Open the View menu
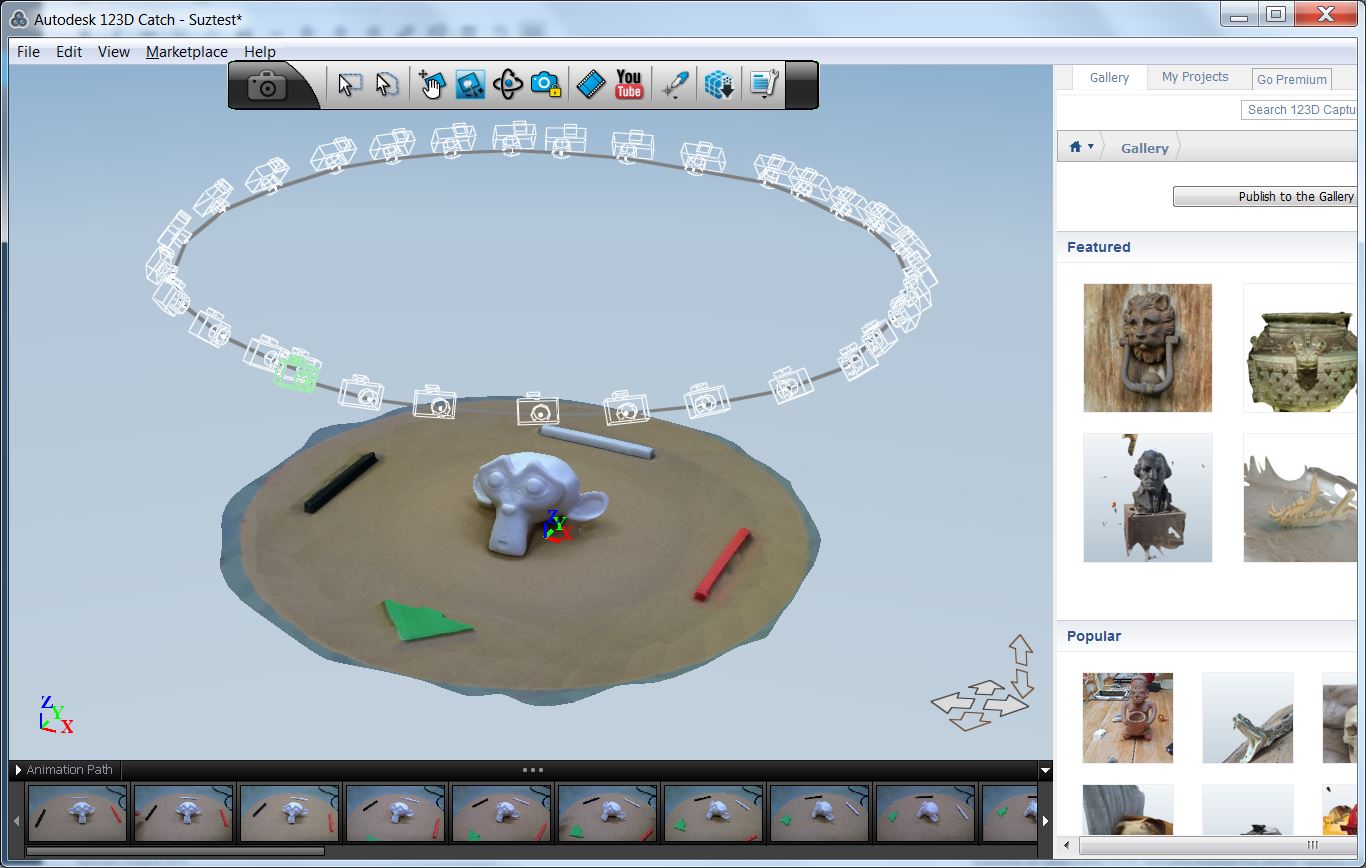Image resolution: width=1366 pixels, height=868 pixels. [x=114, y=52]
